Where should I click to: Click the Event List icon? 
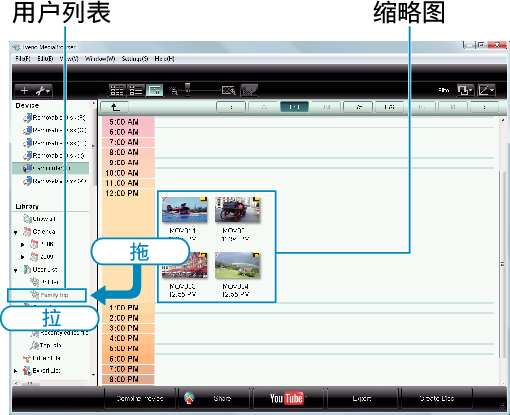(27, 370)
